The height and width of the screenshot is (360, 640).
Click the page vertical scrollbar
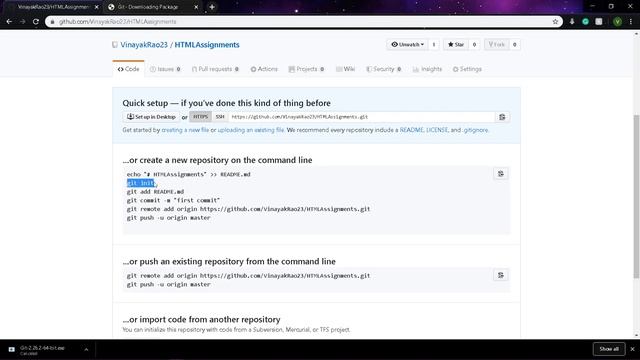tap(636, 197)
